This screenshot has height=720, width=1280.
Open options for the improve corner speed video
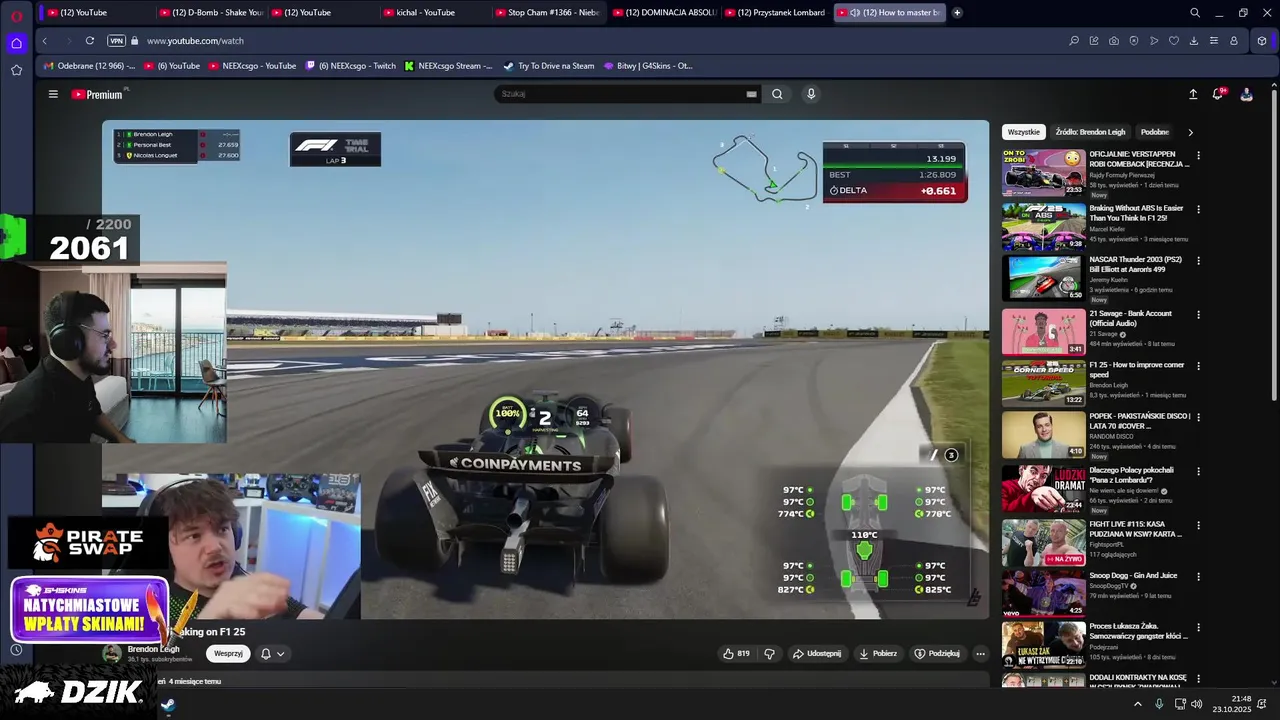[1198, 367]
